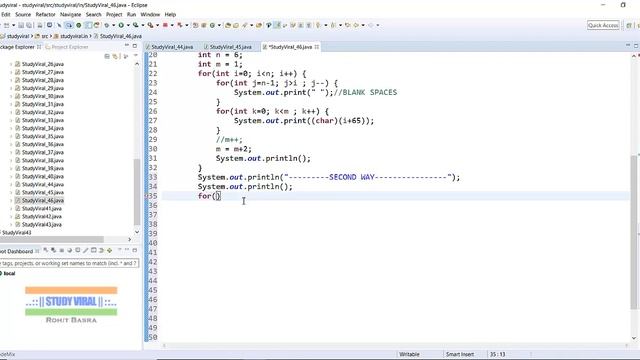Click the New Java Class green icon

(212, 25)
